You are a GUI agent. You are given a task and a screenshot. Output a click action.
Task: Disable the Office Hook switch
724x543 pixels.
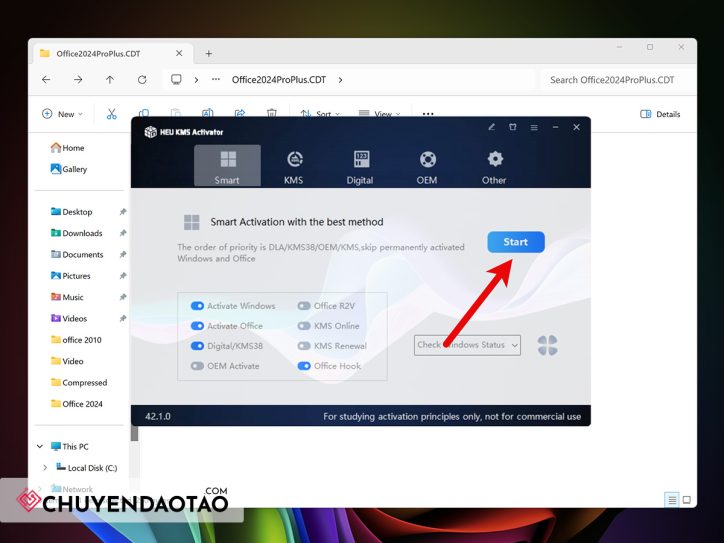[x=304, y=366]
